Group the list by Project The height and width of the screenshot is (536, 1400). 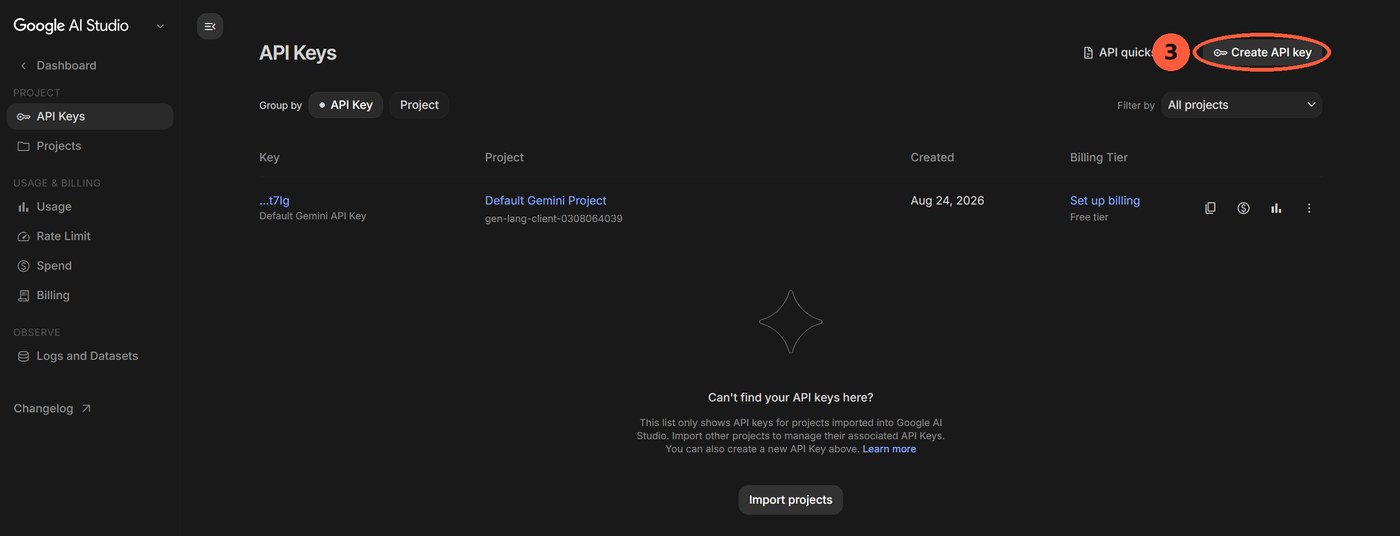pyautogui.click(x=419, y=105)
